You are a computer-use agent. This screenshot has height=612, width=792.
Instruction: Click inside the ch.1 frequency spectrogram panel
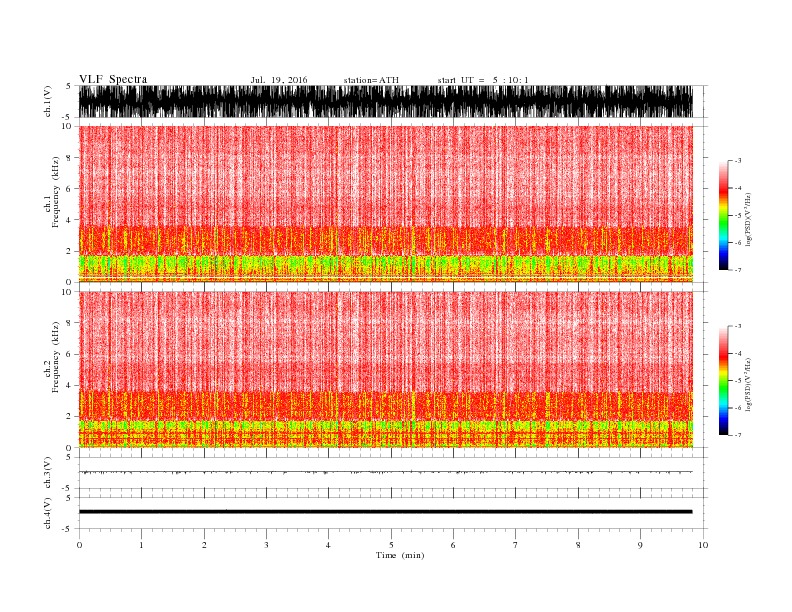click(385, 204)
